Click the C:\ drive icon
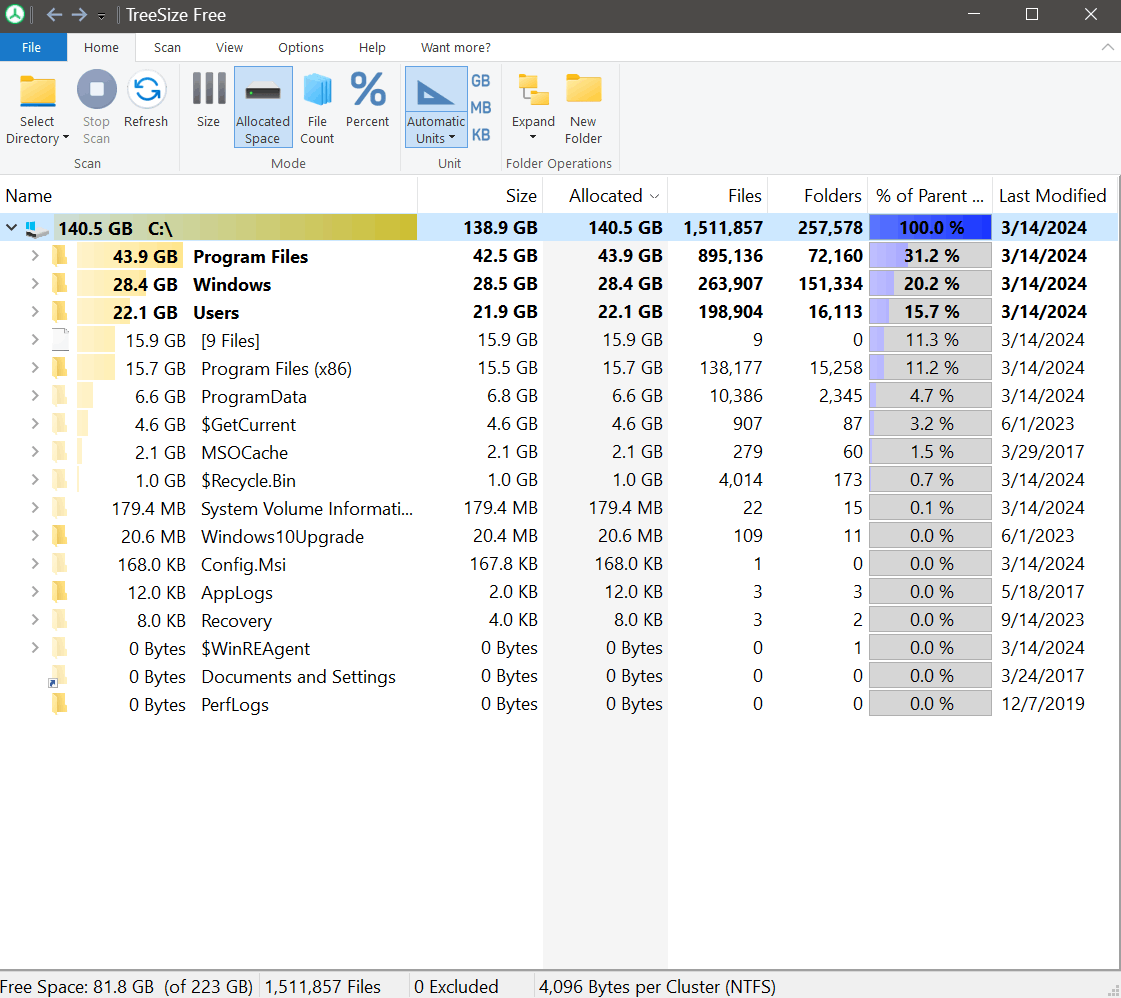 (x=36, y=229)
